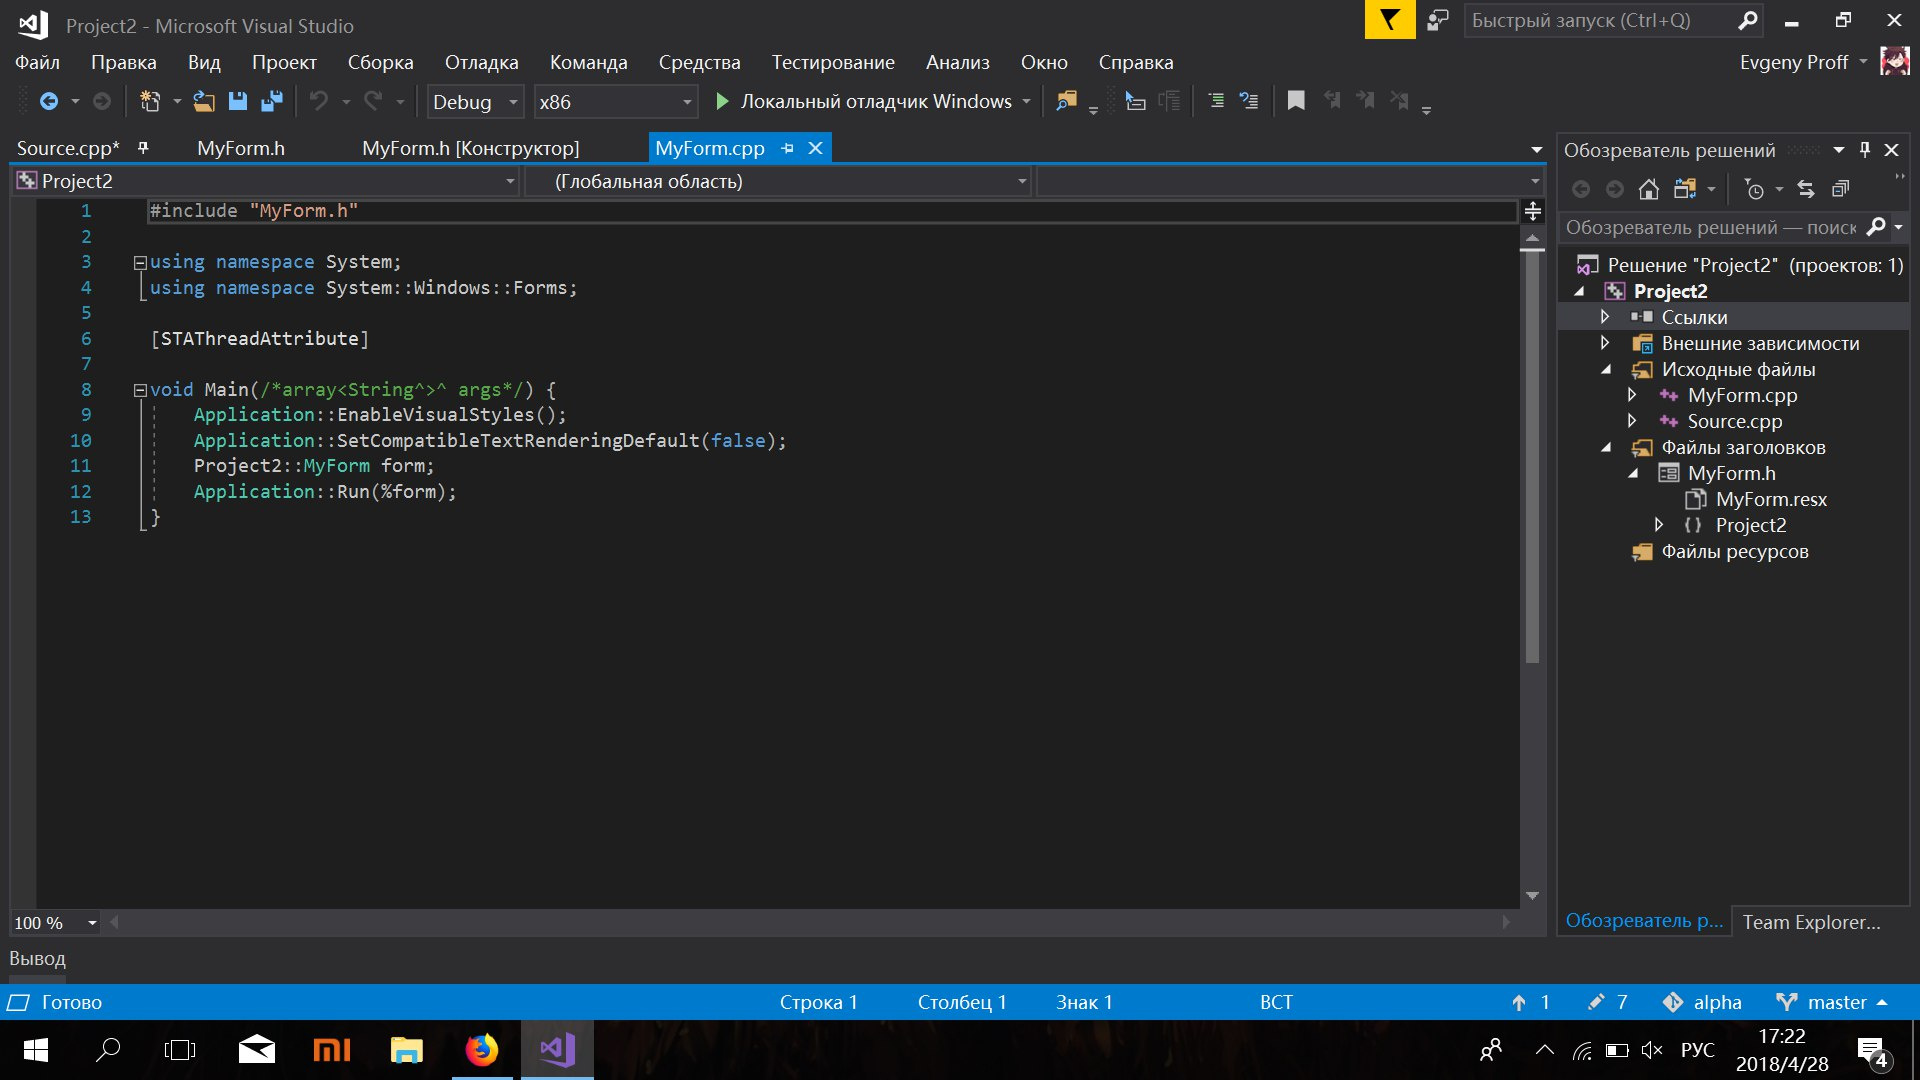Open the x86 platform dropdown

point(687,102)
